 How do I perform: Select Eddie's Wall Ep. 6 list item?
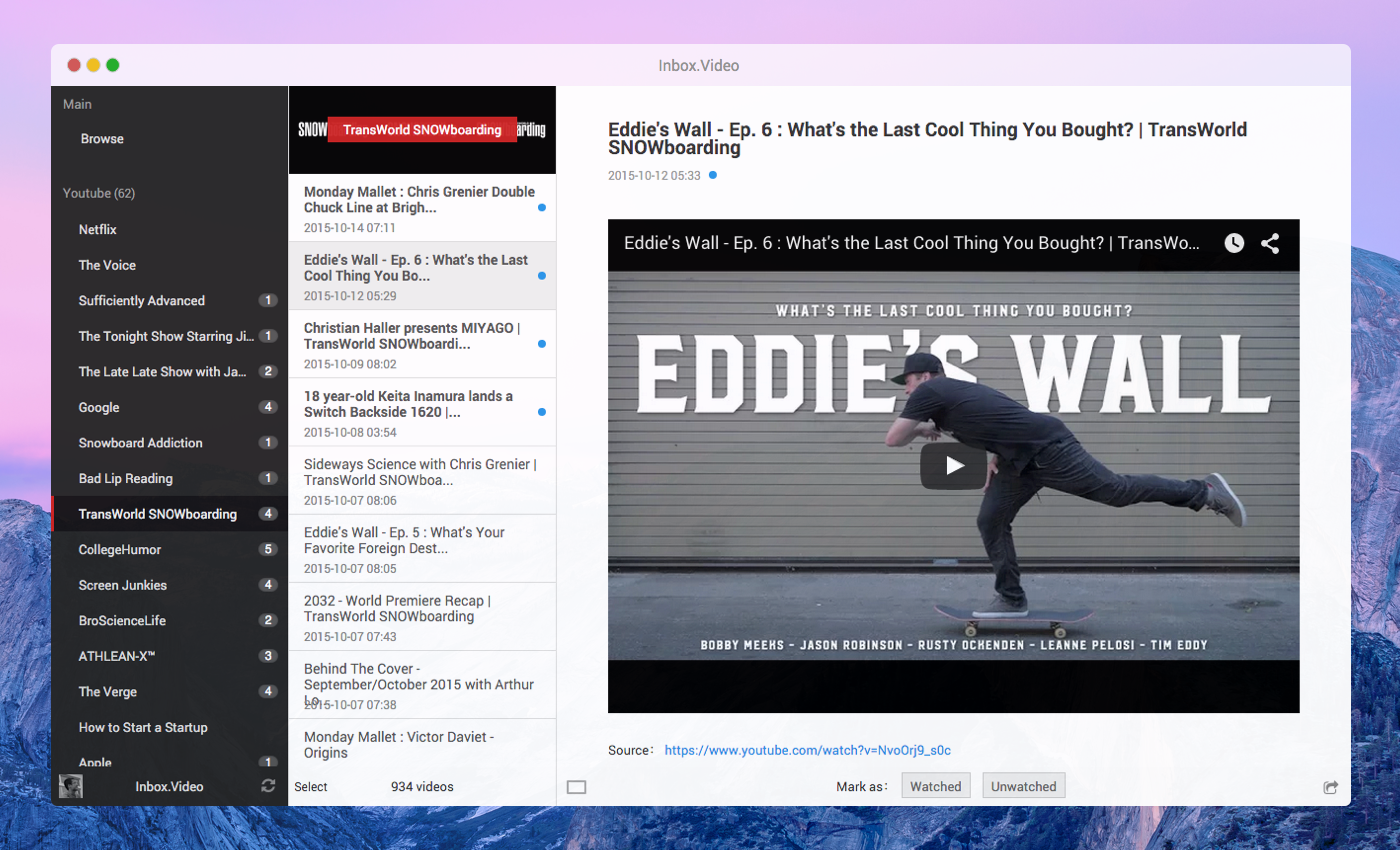pyautogui.click(x=422, y=276)
